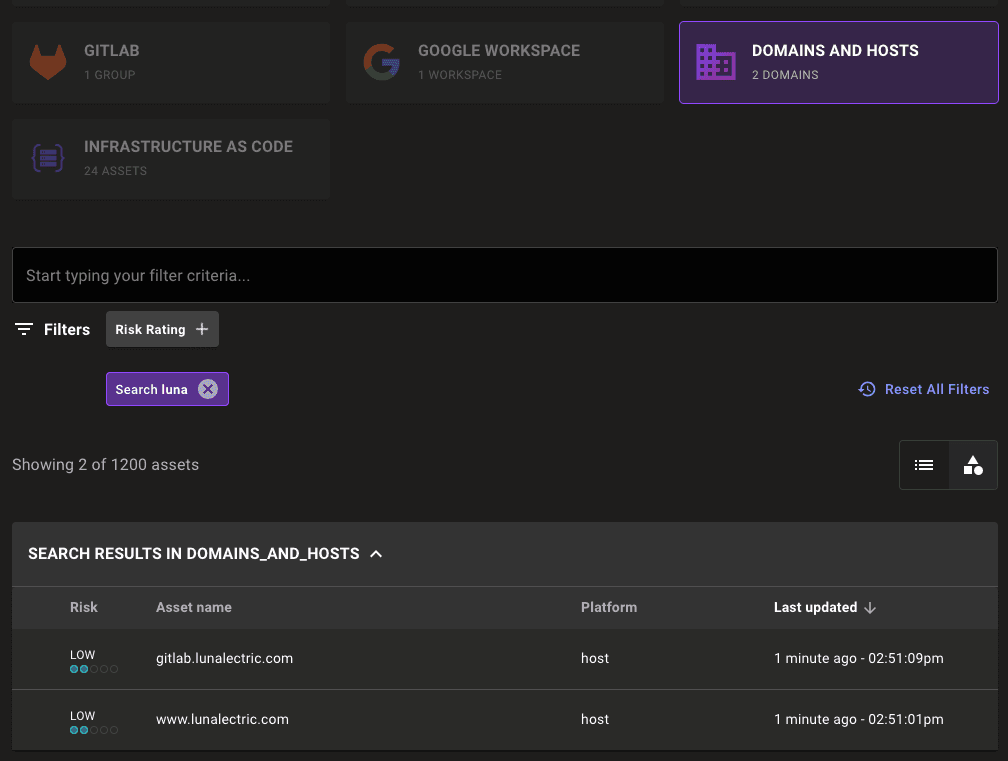Toggle the hierarchy view layout
This screenshot has width=1008, height=761.
click(x=972, y=465)
